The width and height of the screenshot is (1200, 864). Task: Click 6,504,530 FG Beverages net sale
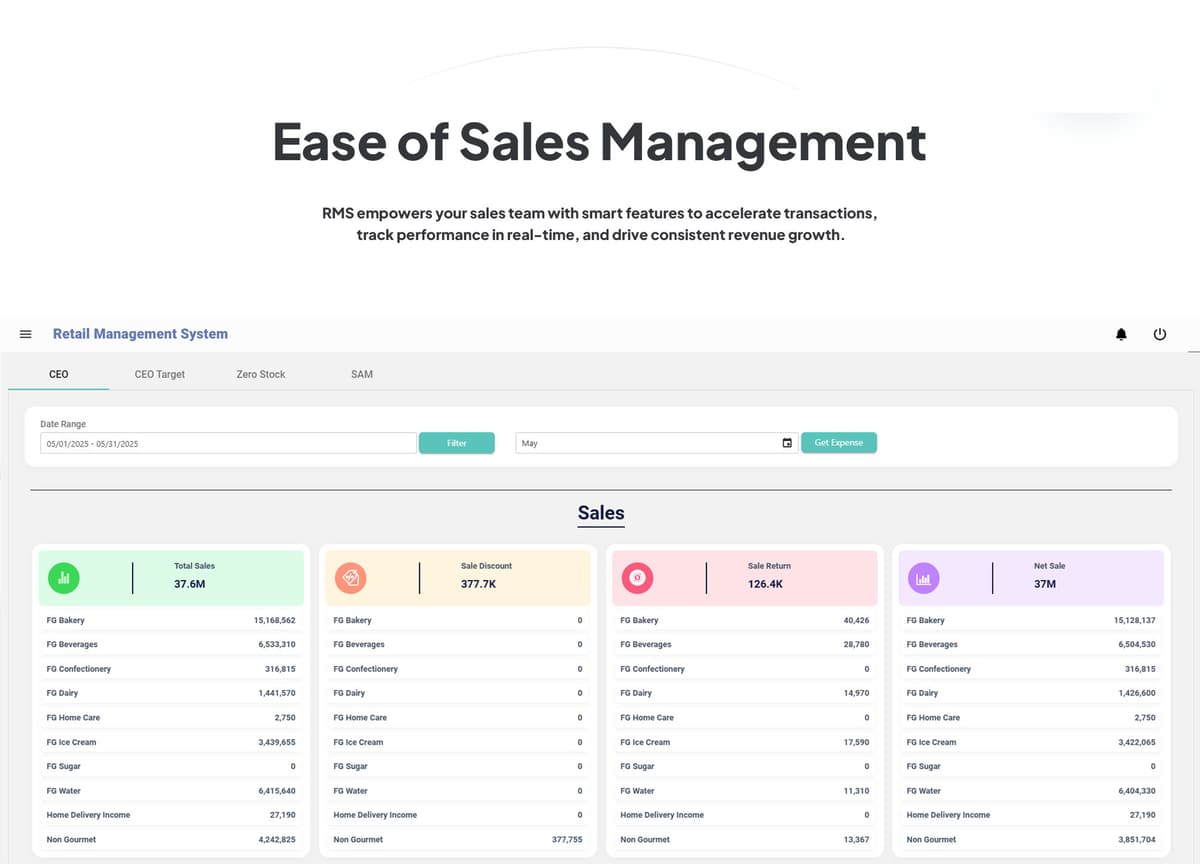[1137, 645]
